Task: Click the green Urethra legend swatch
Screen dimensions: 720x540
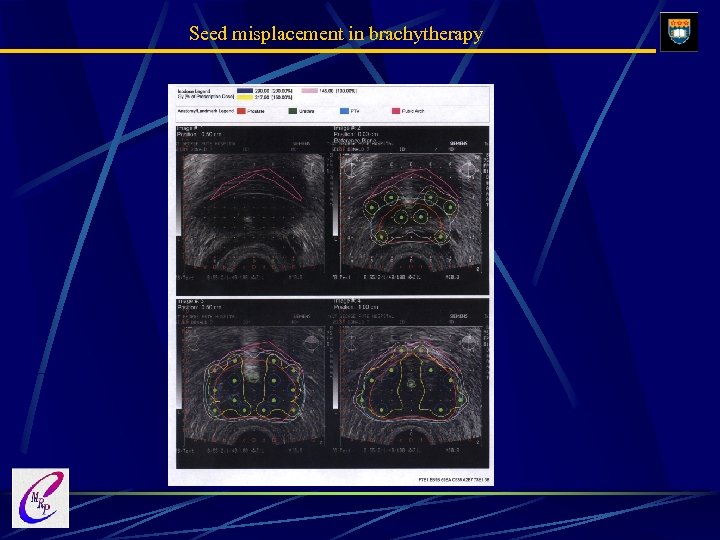Action: point(292,111)
